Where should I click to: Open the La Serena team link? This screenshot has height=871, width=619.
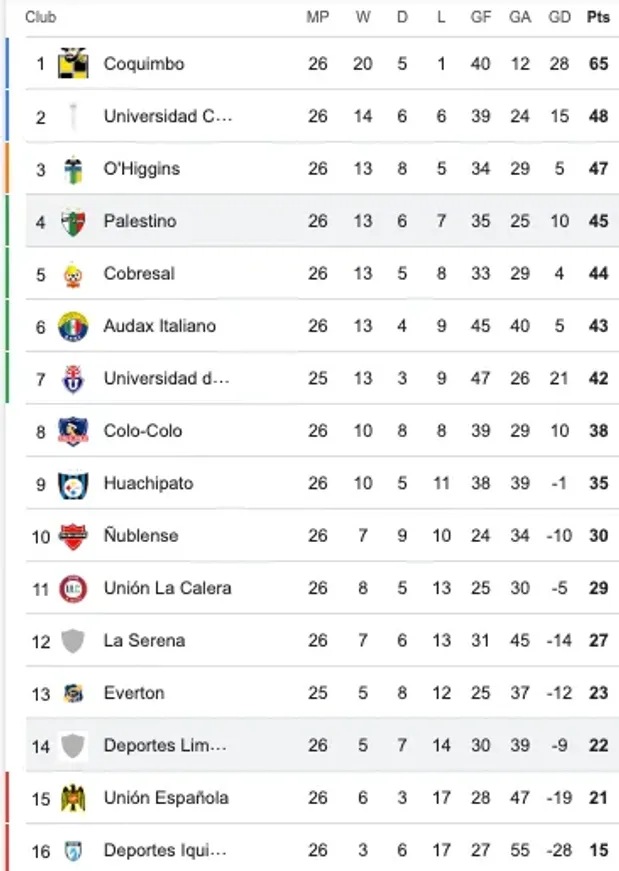[x=144, y=640]
